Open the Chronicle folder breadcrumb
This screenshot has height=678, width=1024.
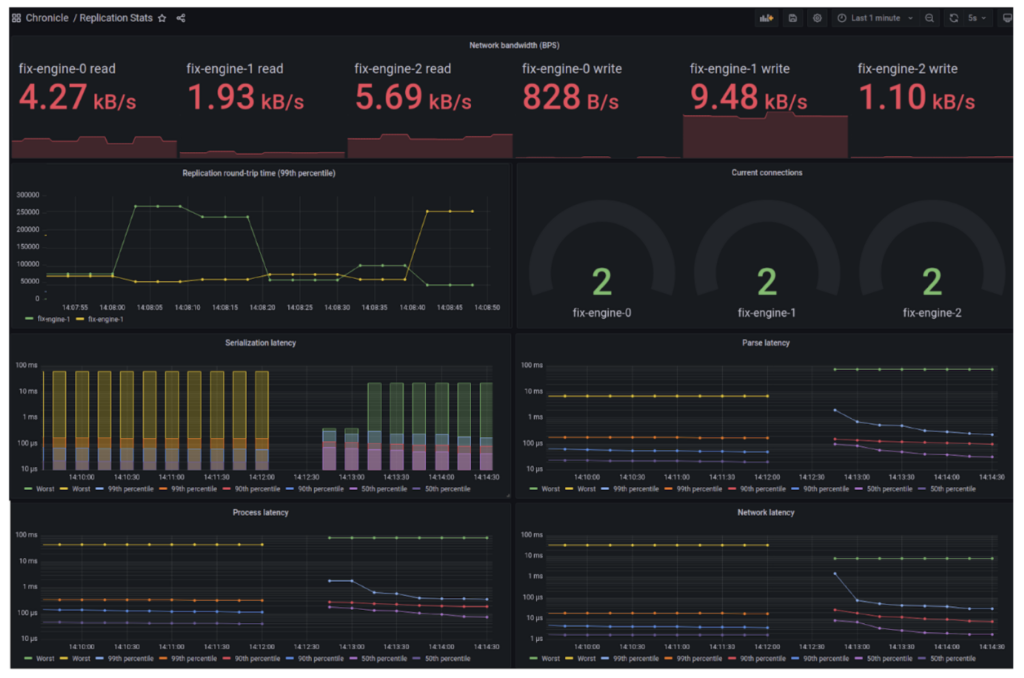coord(47,18)
